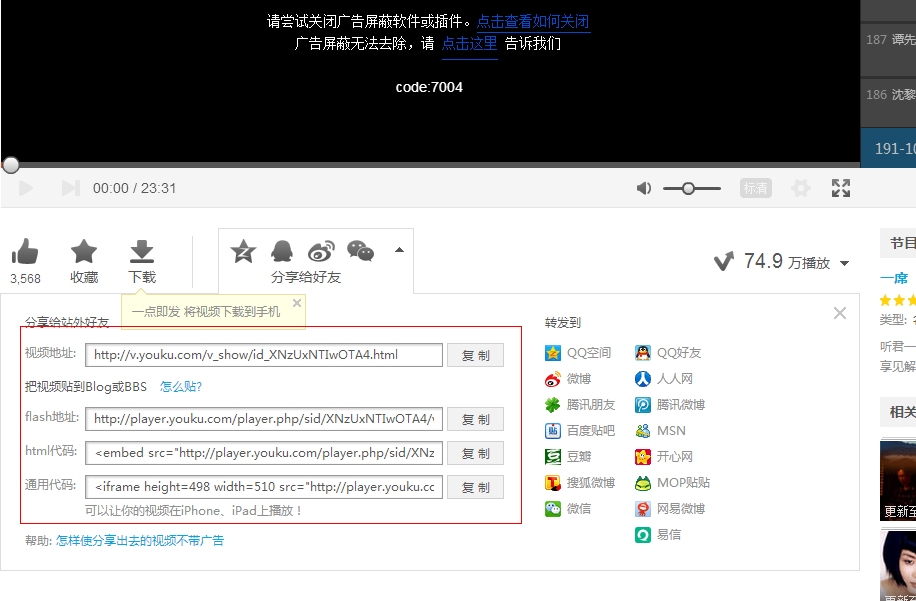Share to QQ空间 from the share tab icons
Screen dimensions: 916x601
243,252
